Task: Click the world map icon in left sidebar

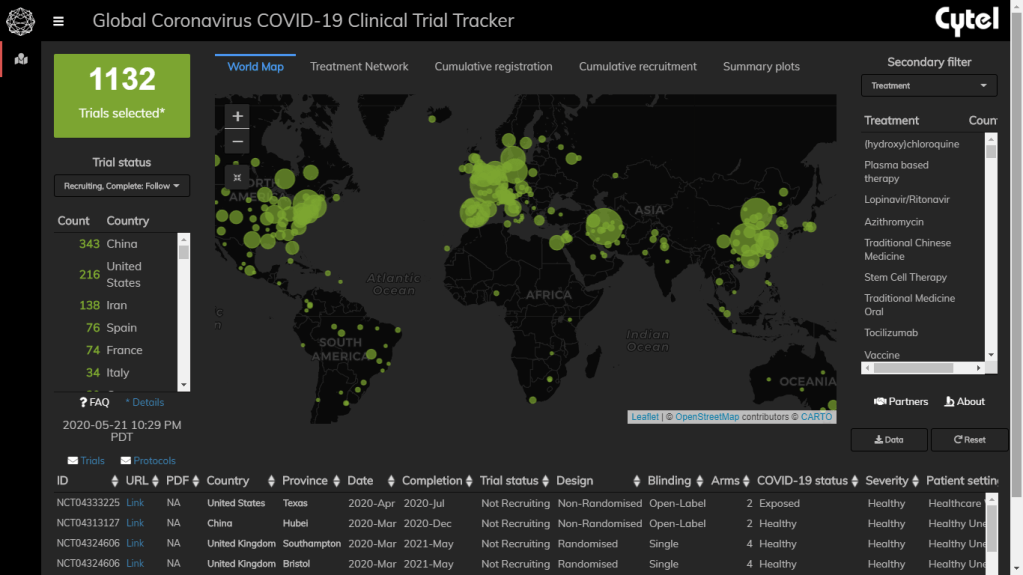Action: [x=21, y=59]
